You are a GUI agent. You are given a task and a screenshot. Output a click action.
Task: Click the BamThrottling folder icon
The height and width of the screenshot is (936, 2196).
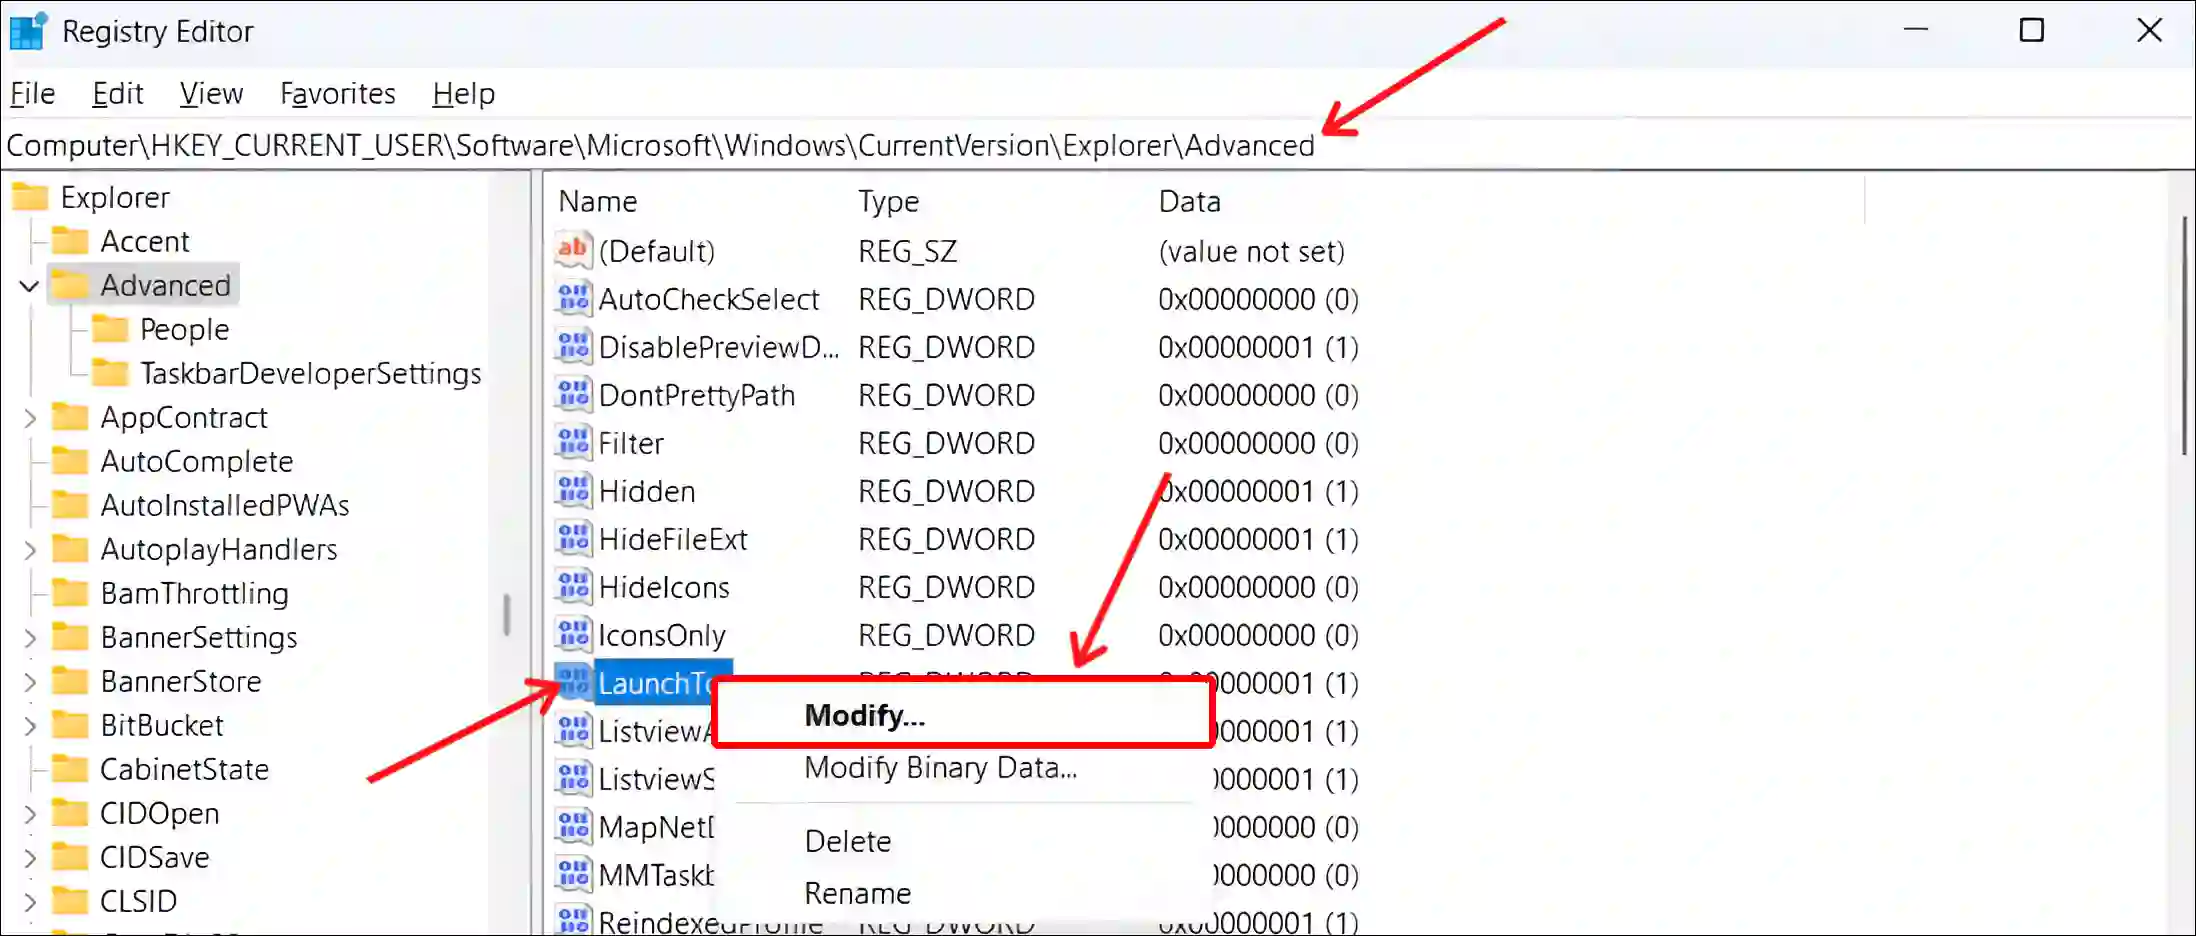70,593
